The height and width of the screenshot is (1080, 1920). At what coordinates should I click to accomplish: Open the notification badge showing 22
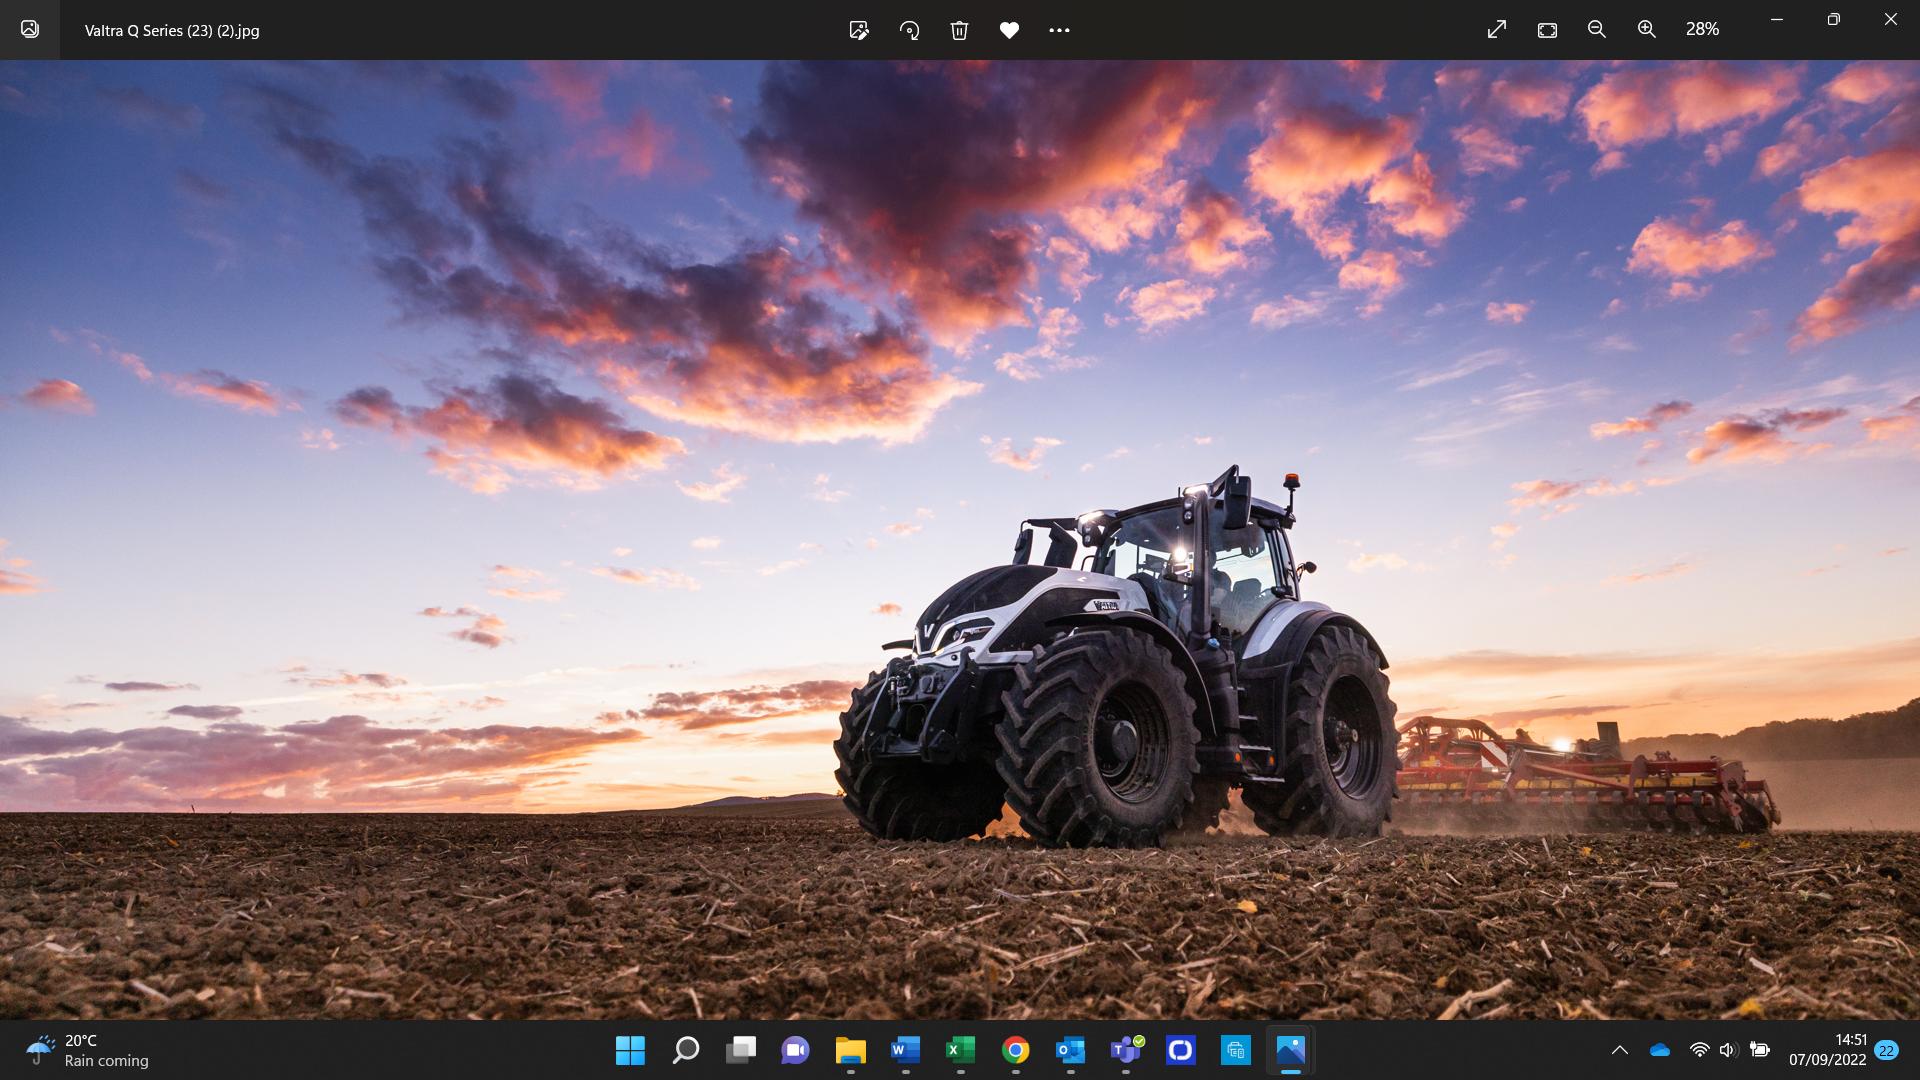point(1886,1050)
